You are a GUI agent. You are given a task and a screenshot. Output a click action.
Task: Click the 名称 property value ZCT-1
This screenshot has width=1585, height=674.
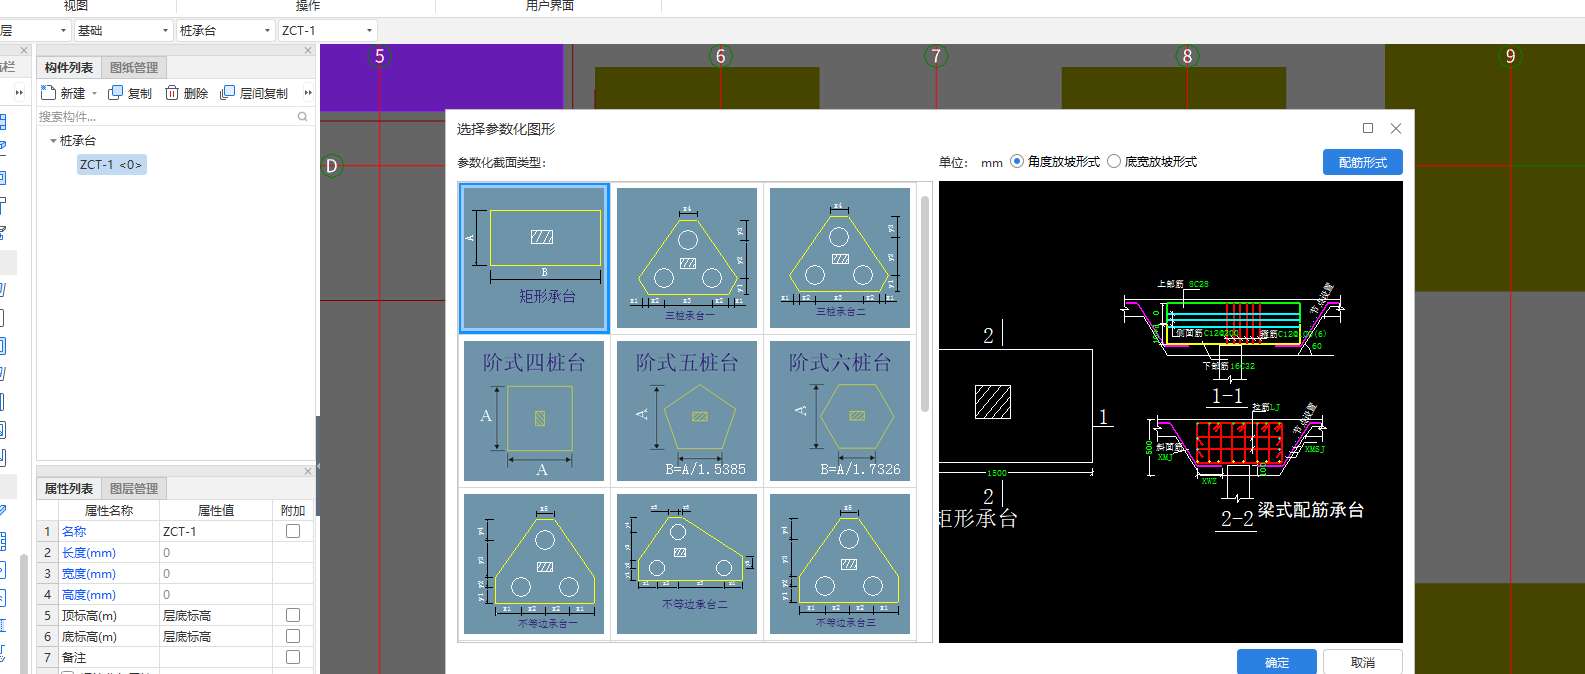[x=216, y=531]
